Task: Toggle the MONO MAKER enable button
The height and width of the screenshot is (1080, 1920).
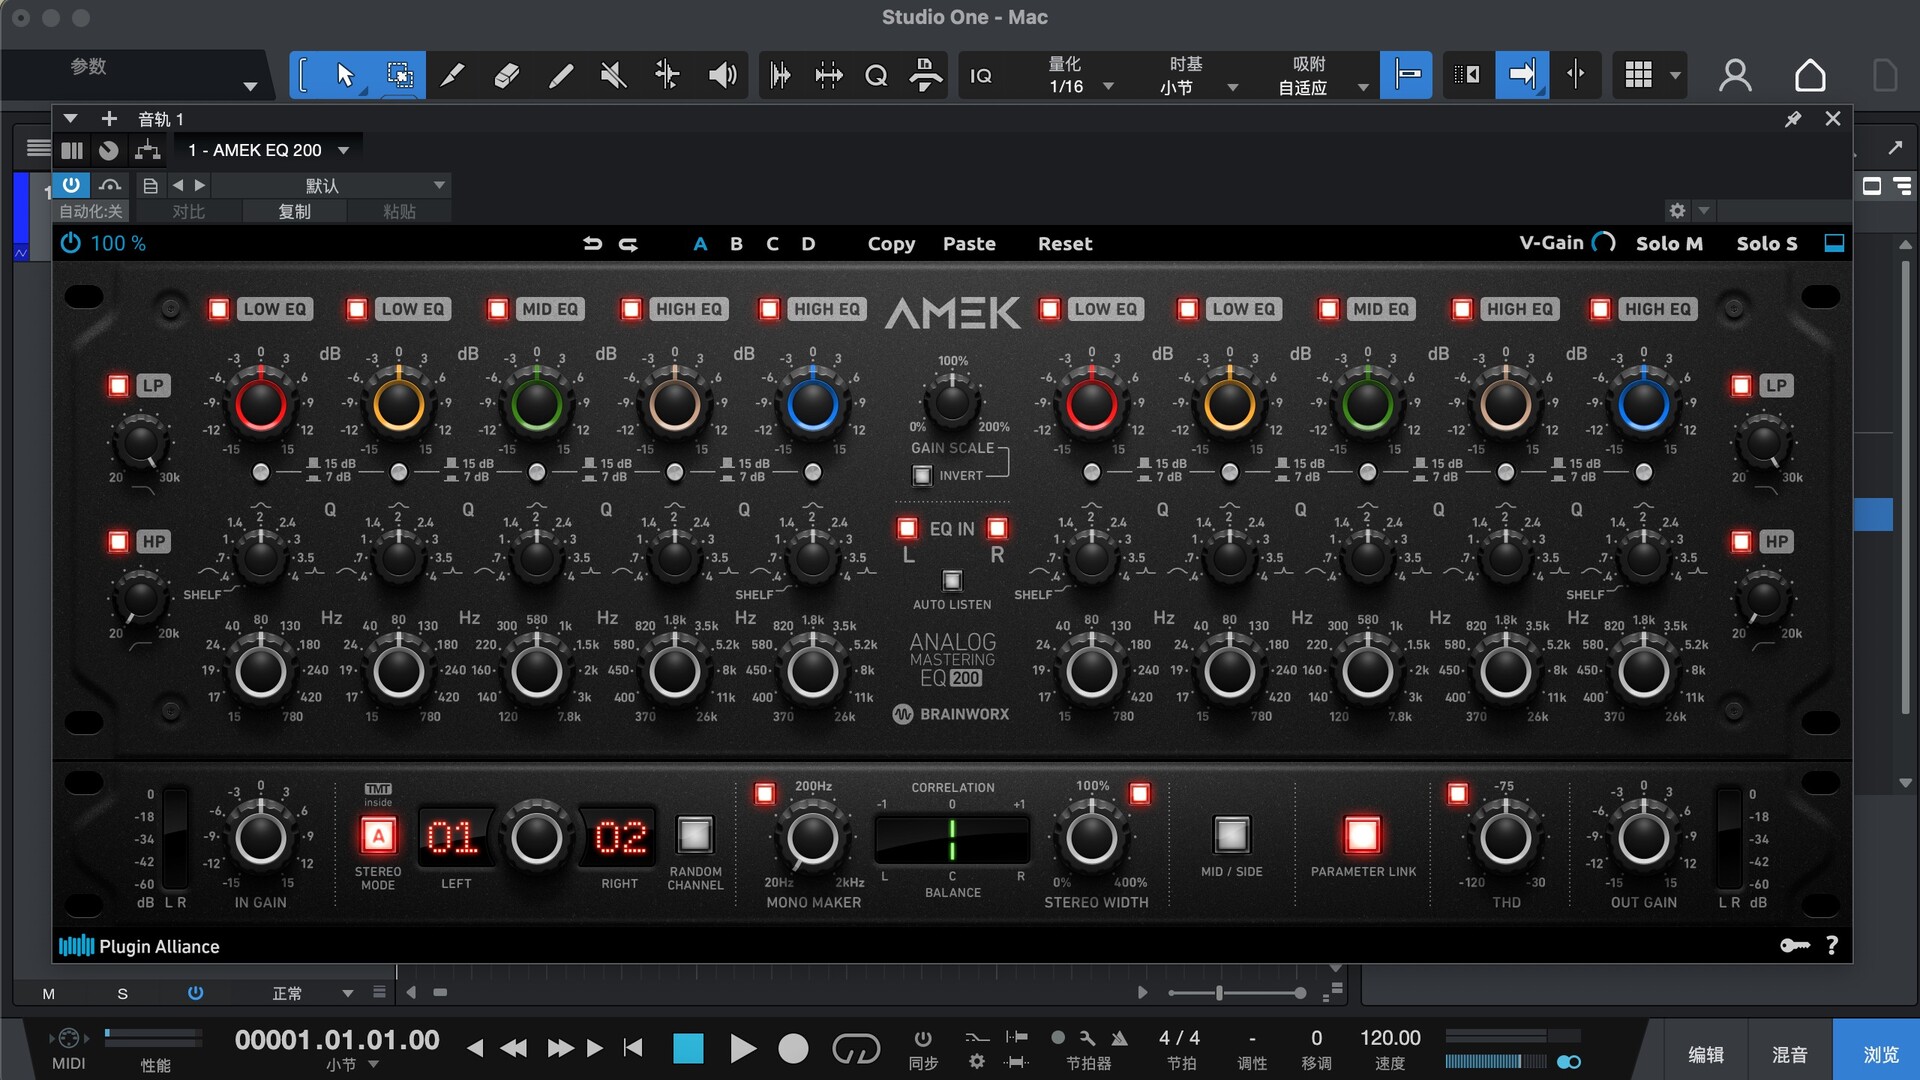Action: (x=765, y=793)
